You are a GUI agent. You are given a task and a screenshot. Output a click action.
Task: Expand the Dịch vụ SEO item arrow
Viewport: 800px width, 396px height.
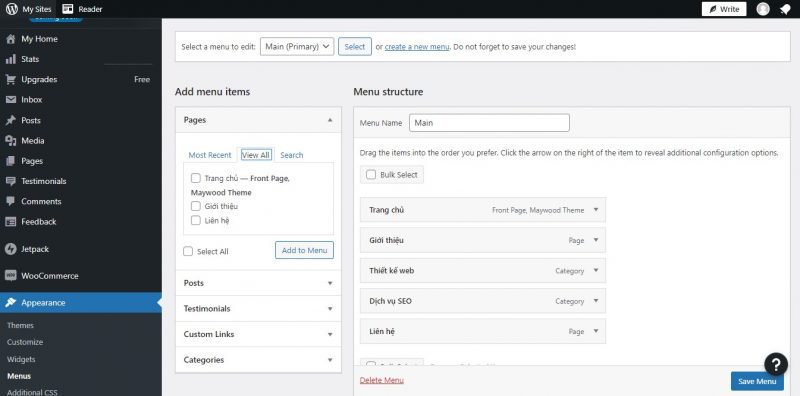click(595, 301)
